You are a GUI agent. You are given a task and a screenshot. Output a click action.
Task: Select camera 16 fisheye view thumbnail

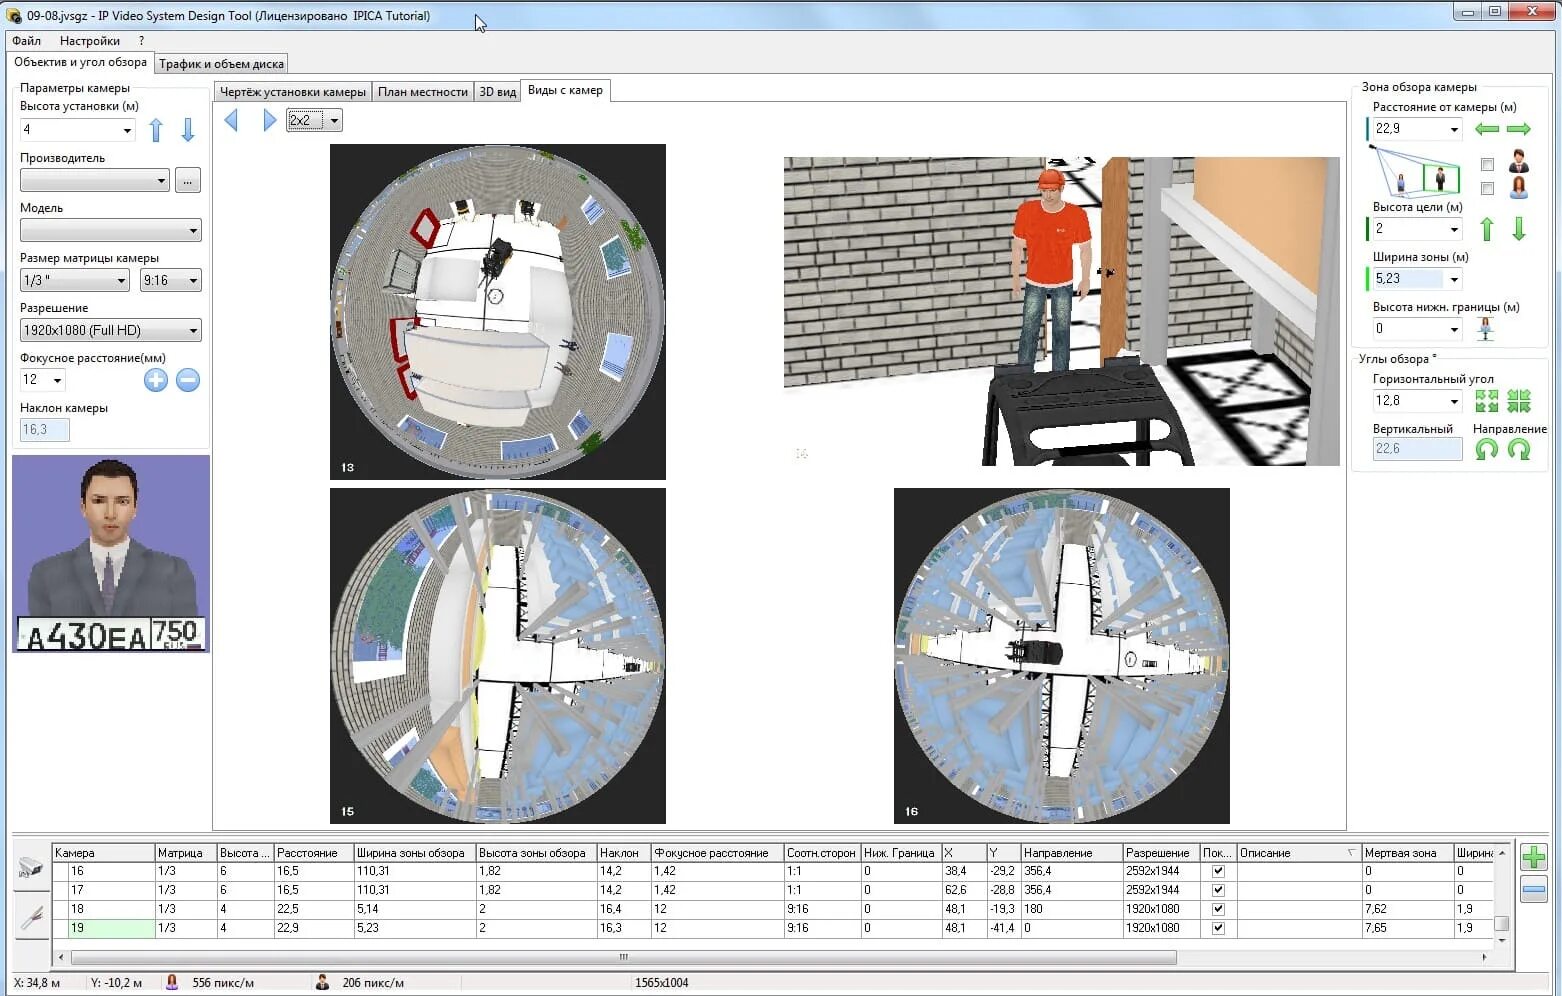click(1061, 656)
